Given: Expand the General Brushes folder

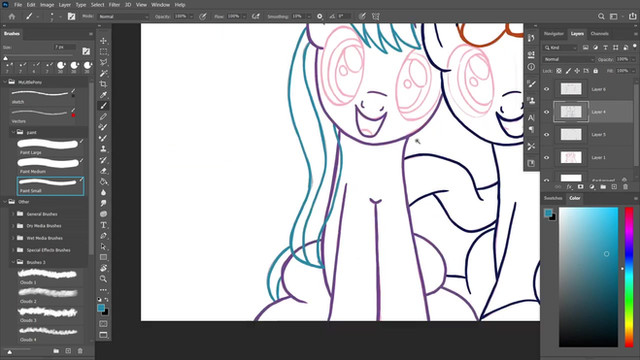Looking at the screenshot, I should click(x=13, y=214).
